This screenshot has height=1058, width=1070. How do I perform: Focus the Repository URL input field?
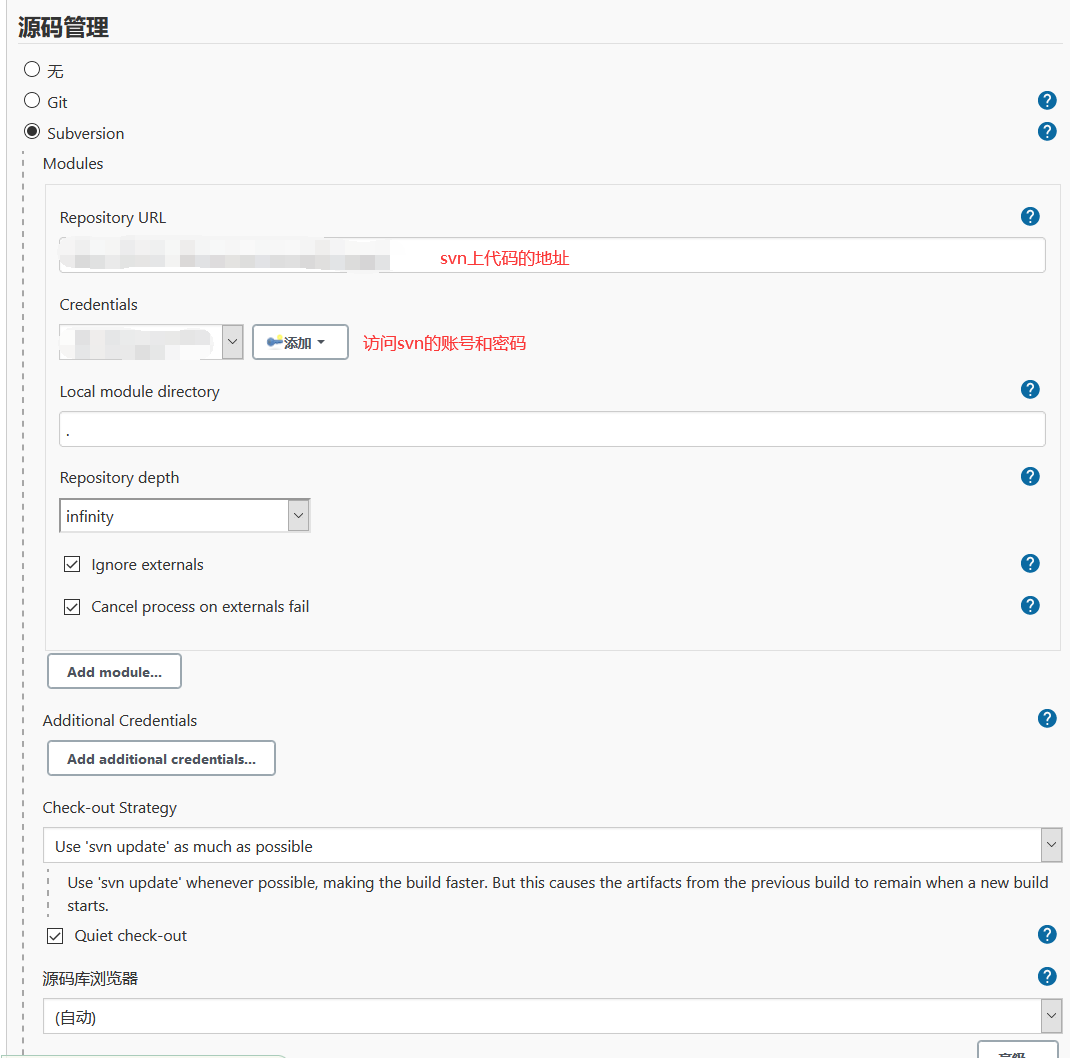552,255
